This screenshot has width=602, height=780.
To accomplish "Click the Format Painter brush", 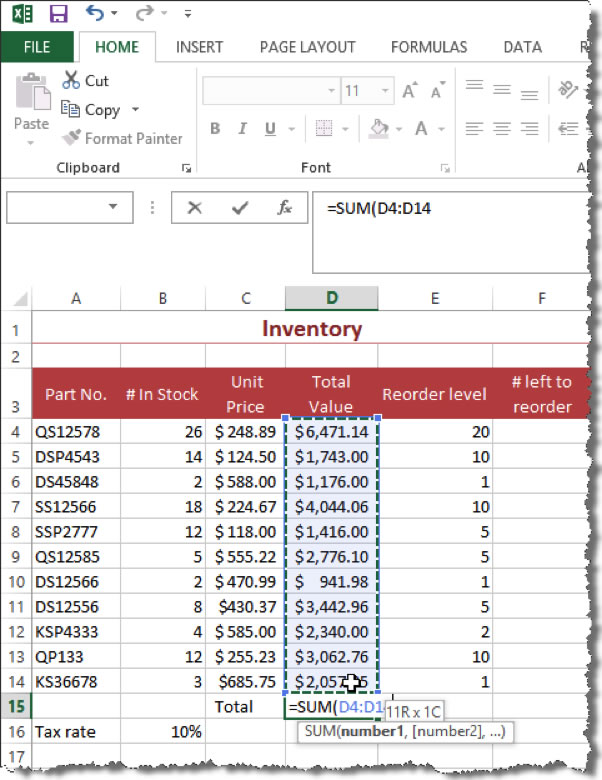I will [x=122, y=139].
